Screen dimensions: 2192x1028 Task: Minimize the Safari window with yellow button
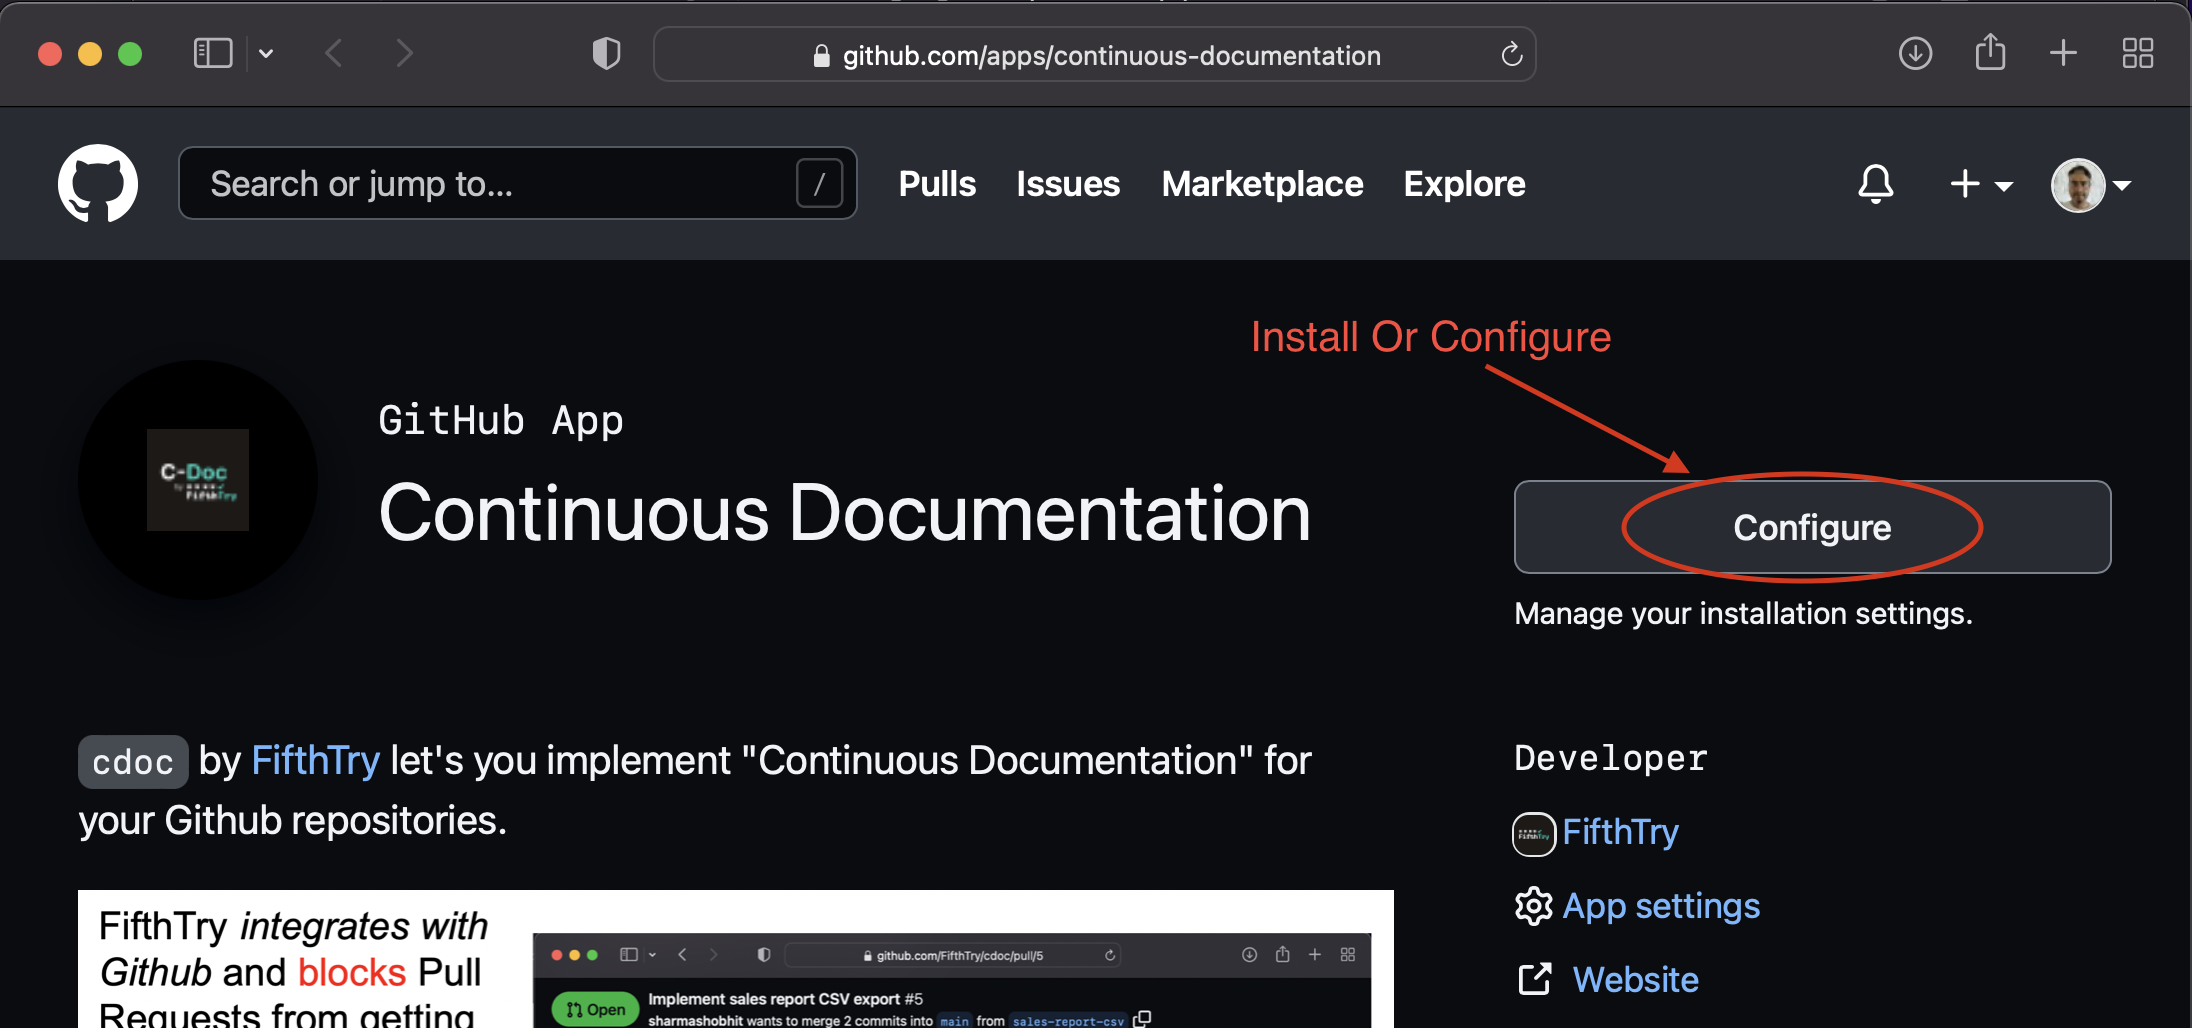[x=90, y=53]
